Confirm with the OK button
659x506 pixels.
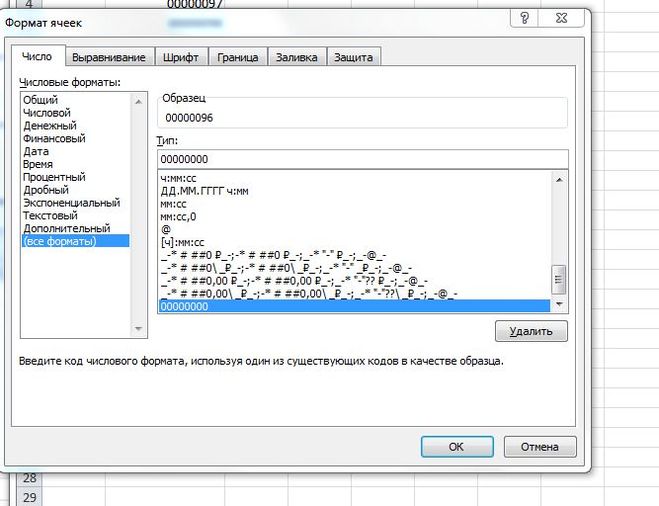[x=455, y=447]
